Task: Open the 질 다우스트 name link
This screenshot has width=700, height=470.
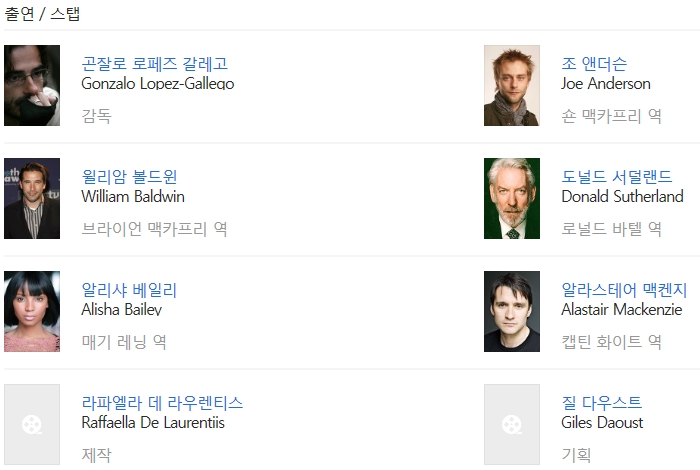Action: coord(601,403)
